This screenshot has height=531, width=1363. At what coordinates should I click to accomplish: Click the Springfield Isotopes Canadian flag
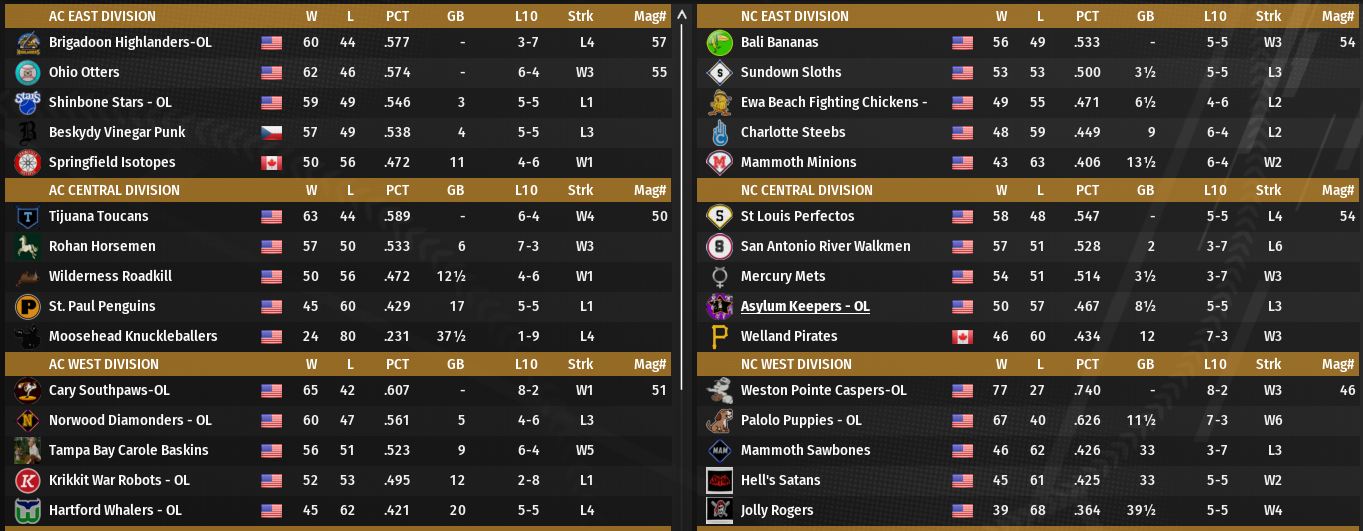click(x=271, y=163)
